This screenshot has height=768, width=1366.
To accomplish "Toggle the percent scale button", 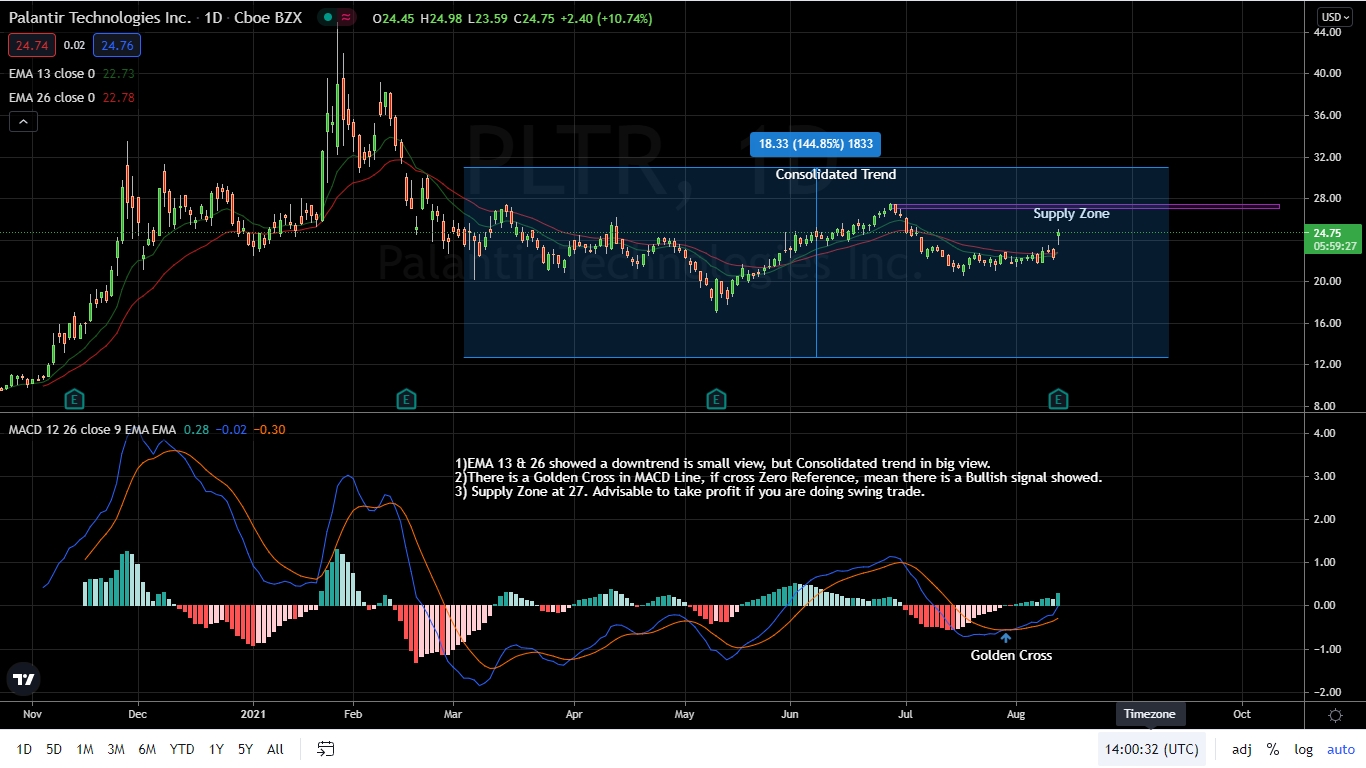I will pos(1273,749).
